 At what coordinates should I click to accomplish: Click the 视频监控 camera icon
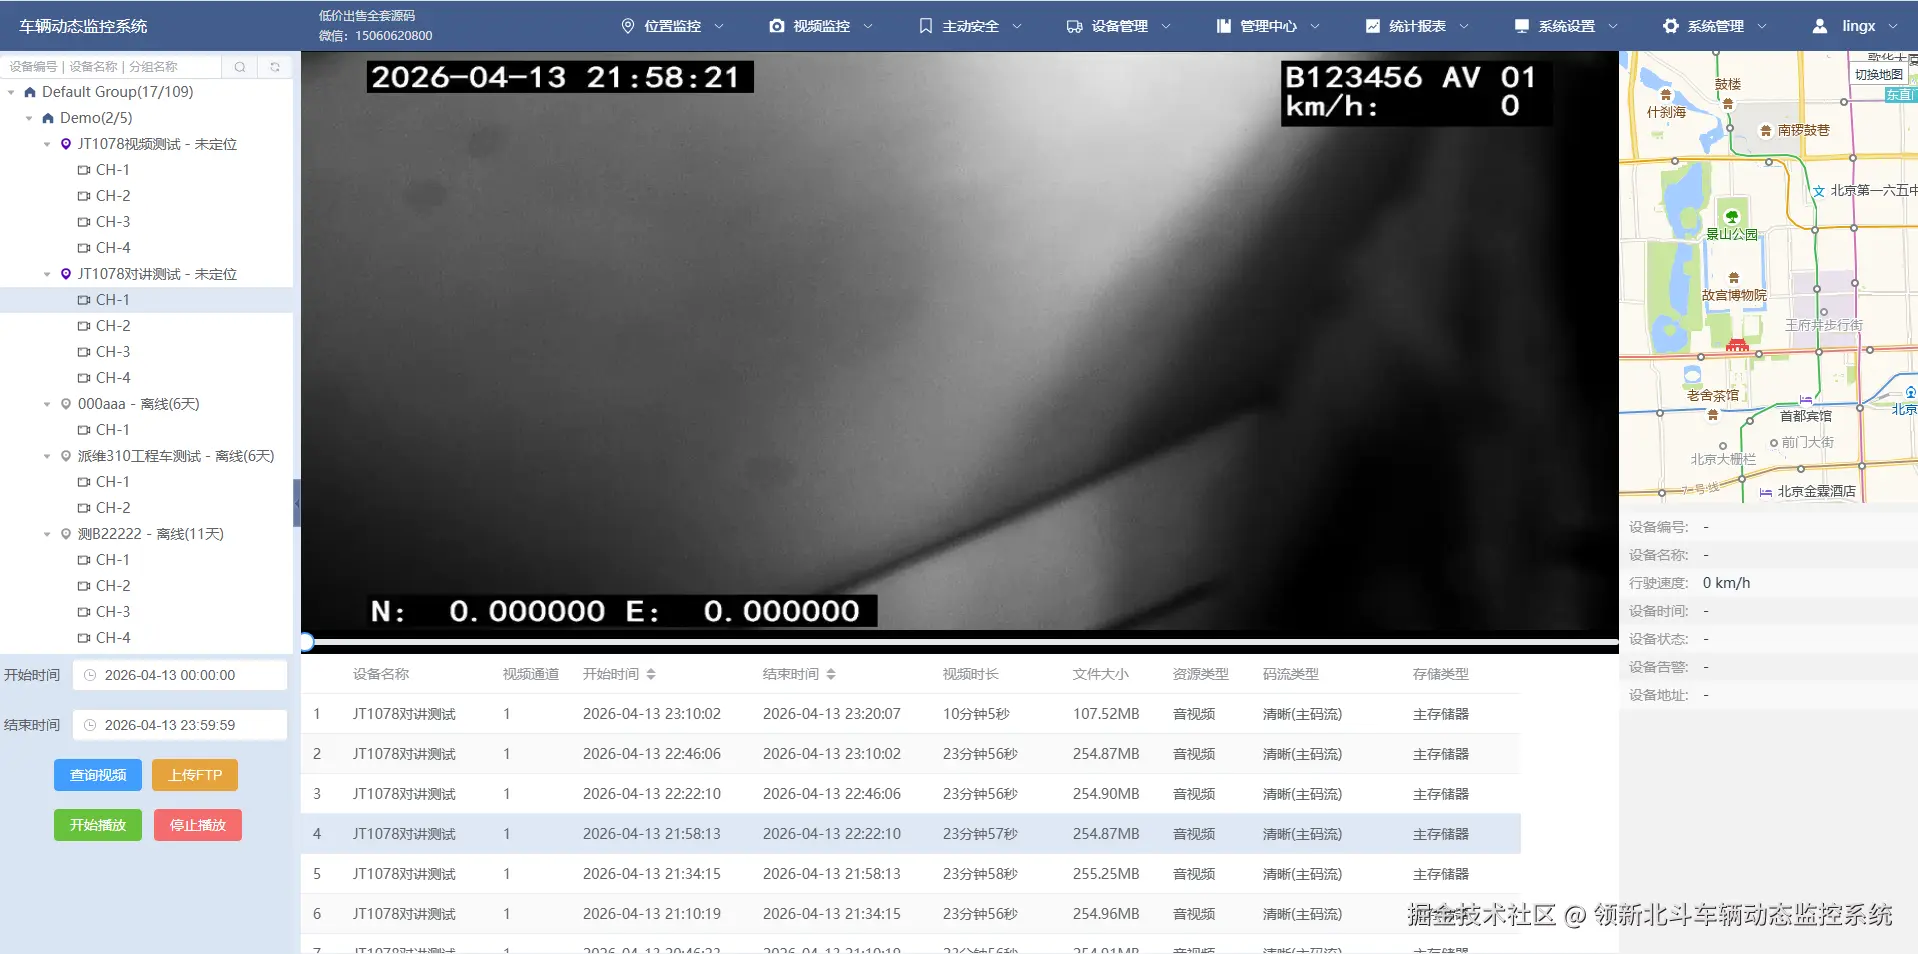tap(777, 26)
